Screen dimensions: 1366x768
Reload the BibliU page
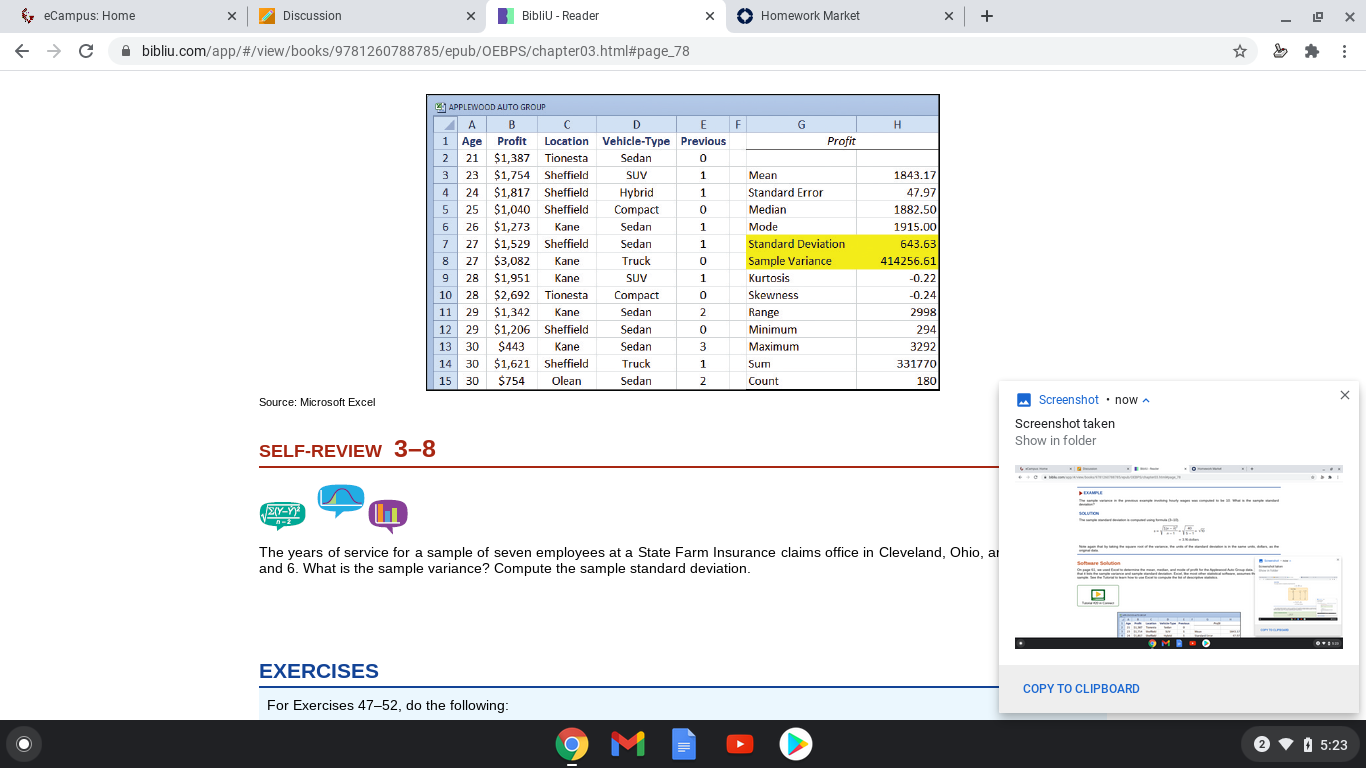[86, 51]
